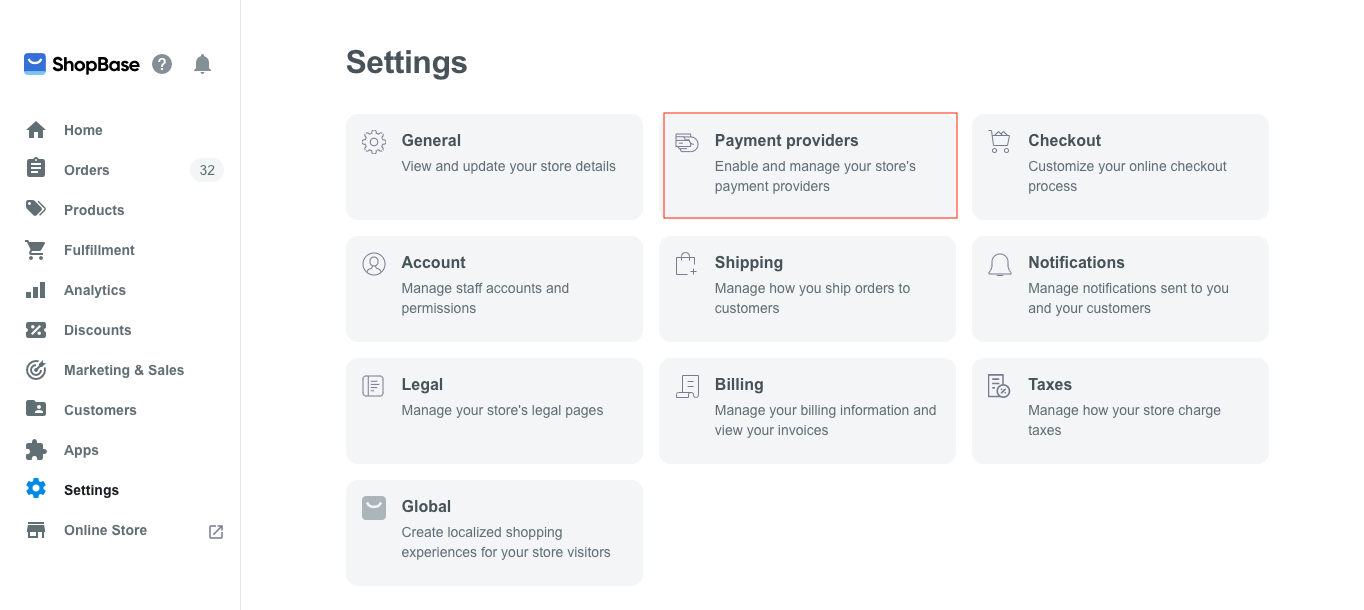Image resolution: width=1364 pixels, height=610 pixels.
Task: Click the Orders count badge 32
Action: [x=207, y=170]
